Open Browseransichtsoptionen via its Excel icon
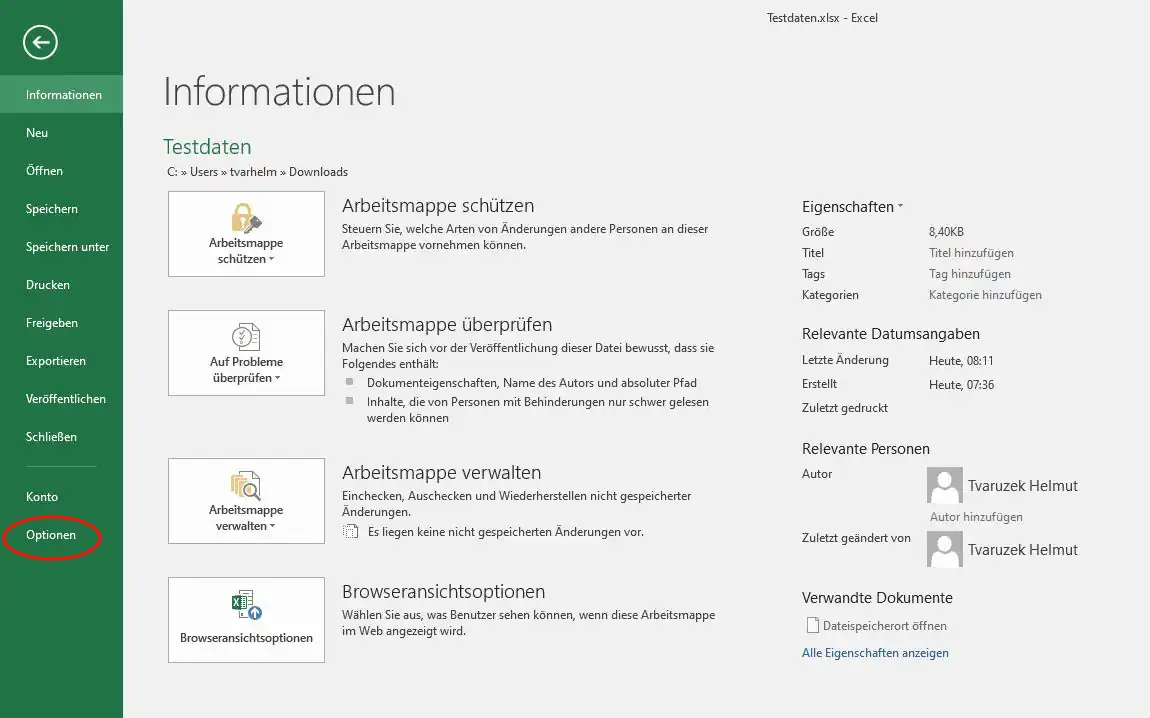Screen dimensions: 1150x718 (x=246, y=605)
